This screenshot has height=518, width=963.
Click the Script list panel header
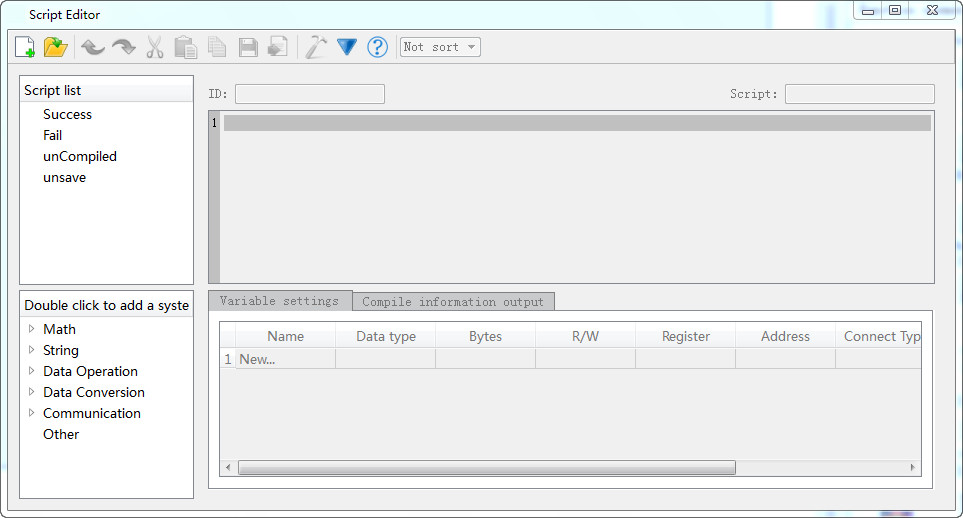[x=106, y=90]
